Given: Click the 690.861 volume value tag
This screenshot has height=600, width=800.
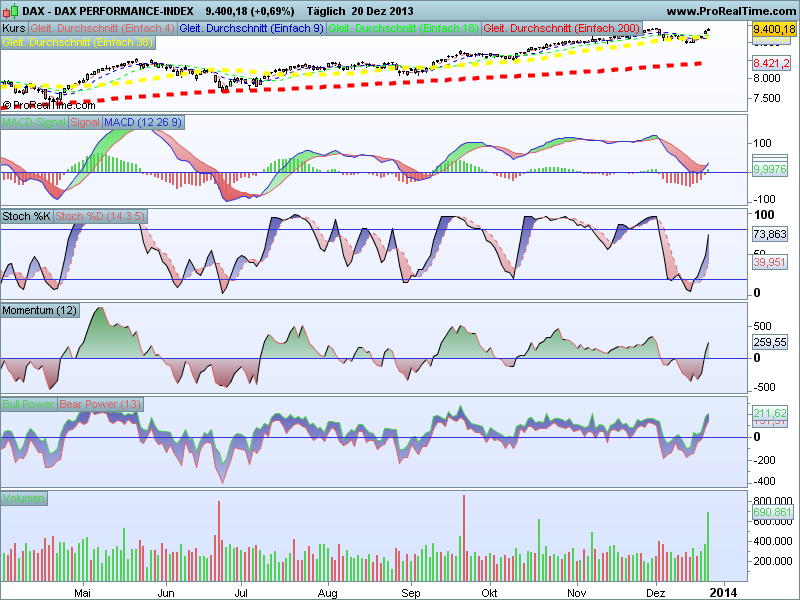Looking at the screenshot, I should pyautogui.click(x=772, y=512).
